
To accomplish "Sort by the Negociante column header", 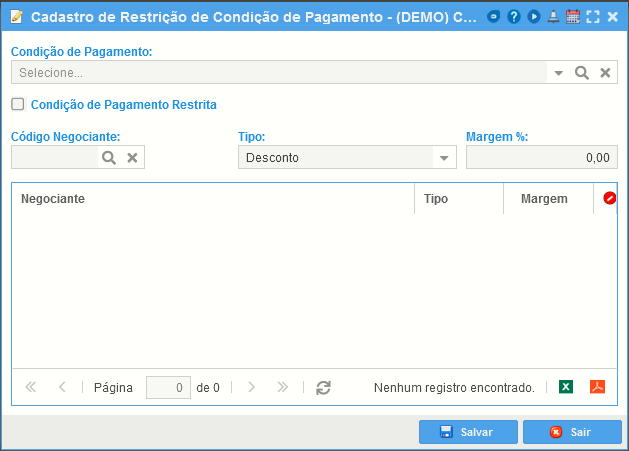I will (x=213, y=199).
